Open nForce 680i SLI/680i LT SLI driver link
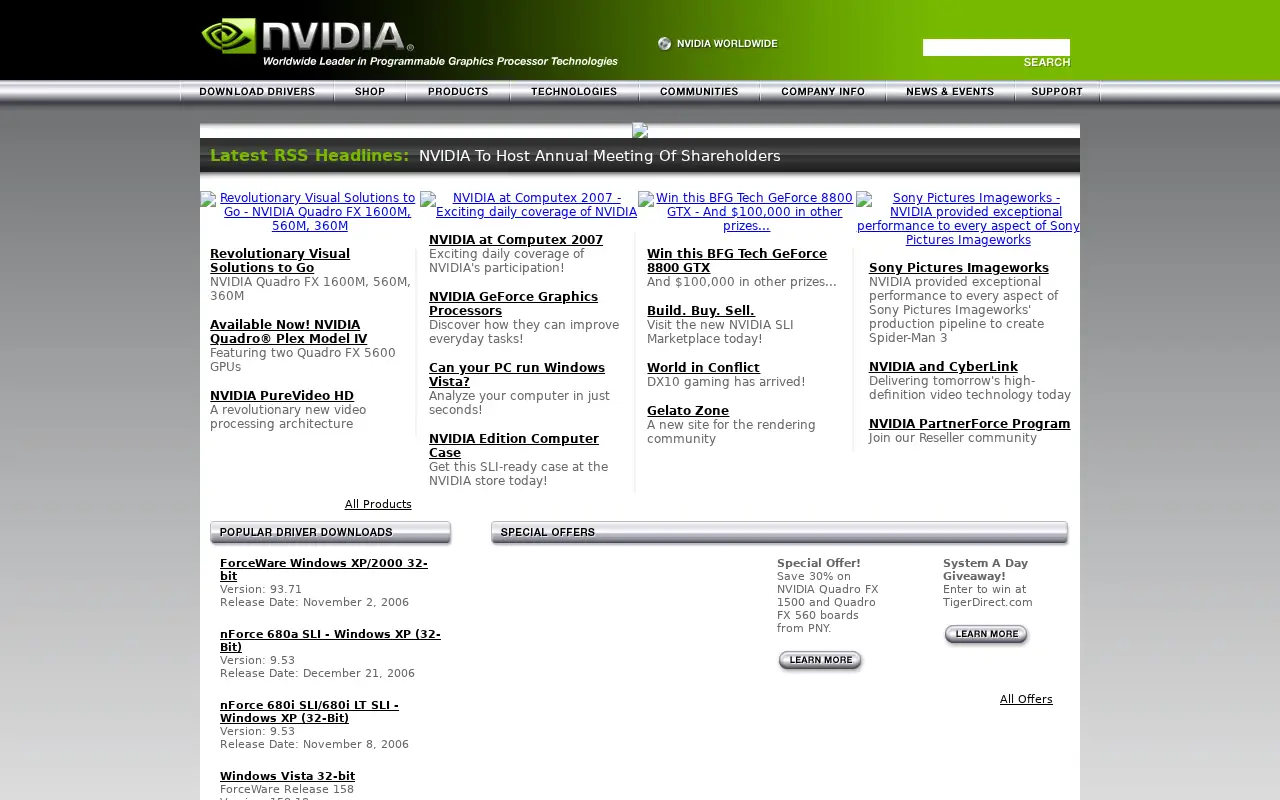Screen dimensions: 1280x800 (309, 712)
